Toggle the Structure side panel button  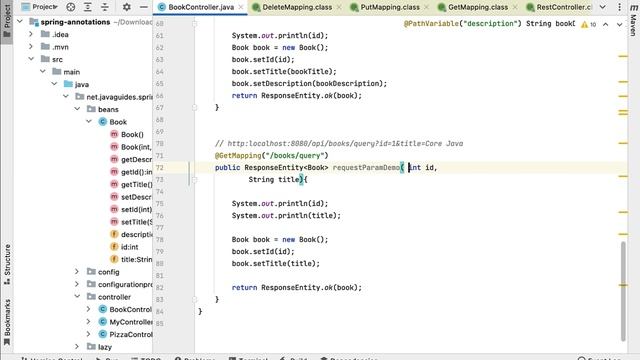click(x=7, y=264)
